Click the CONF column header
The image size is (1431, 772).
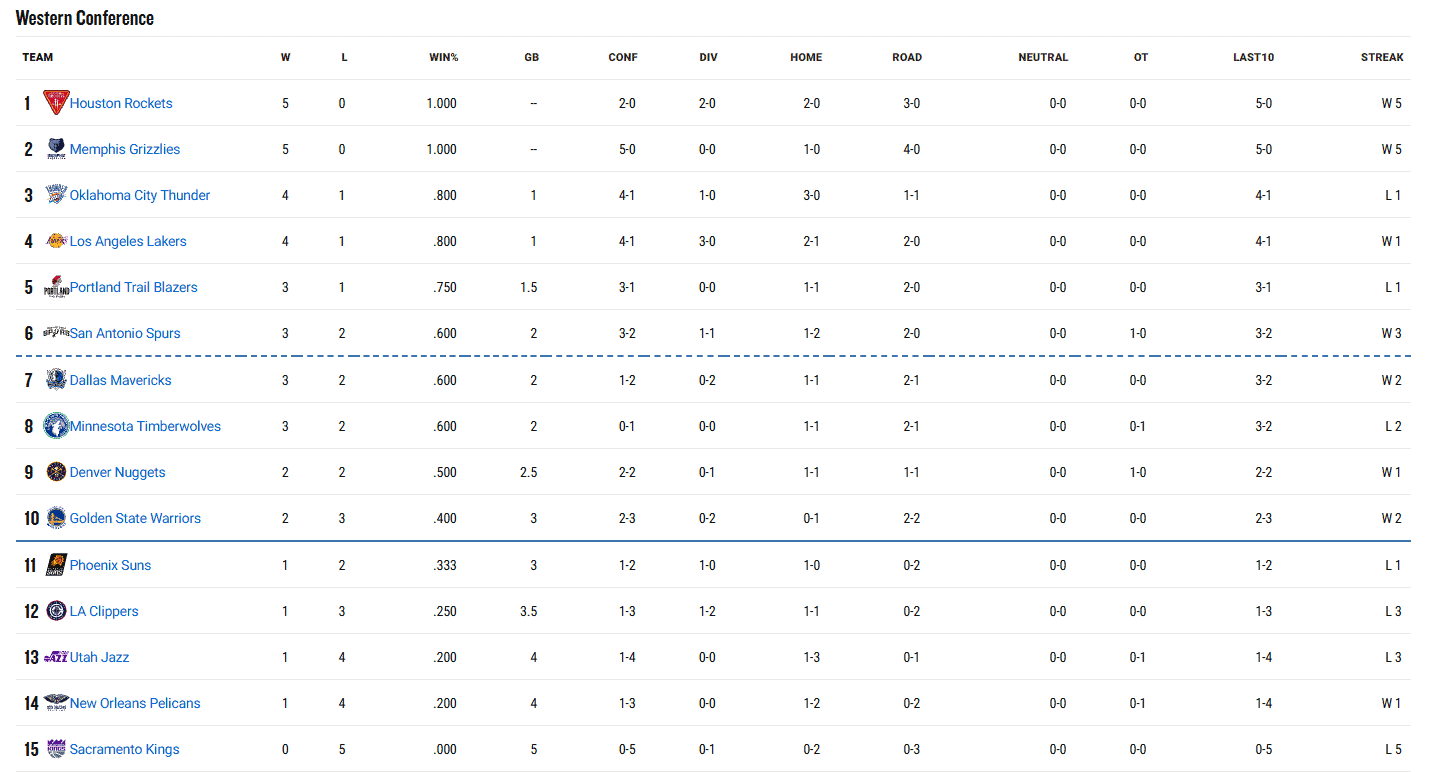point(622,57)
